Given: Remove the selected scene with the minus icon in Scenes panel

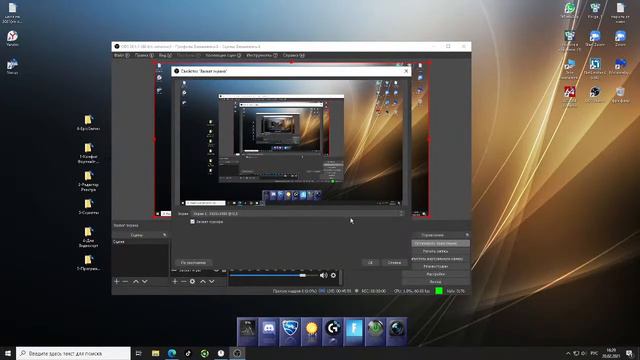Looking at the screenshot, I should click(x=125, y=281).
